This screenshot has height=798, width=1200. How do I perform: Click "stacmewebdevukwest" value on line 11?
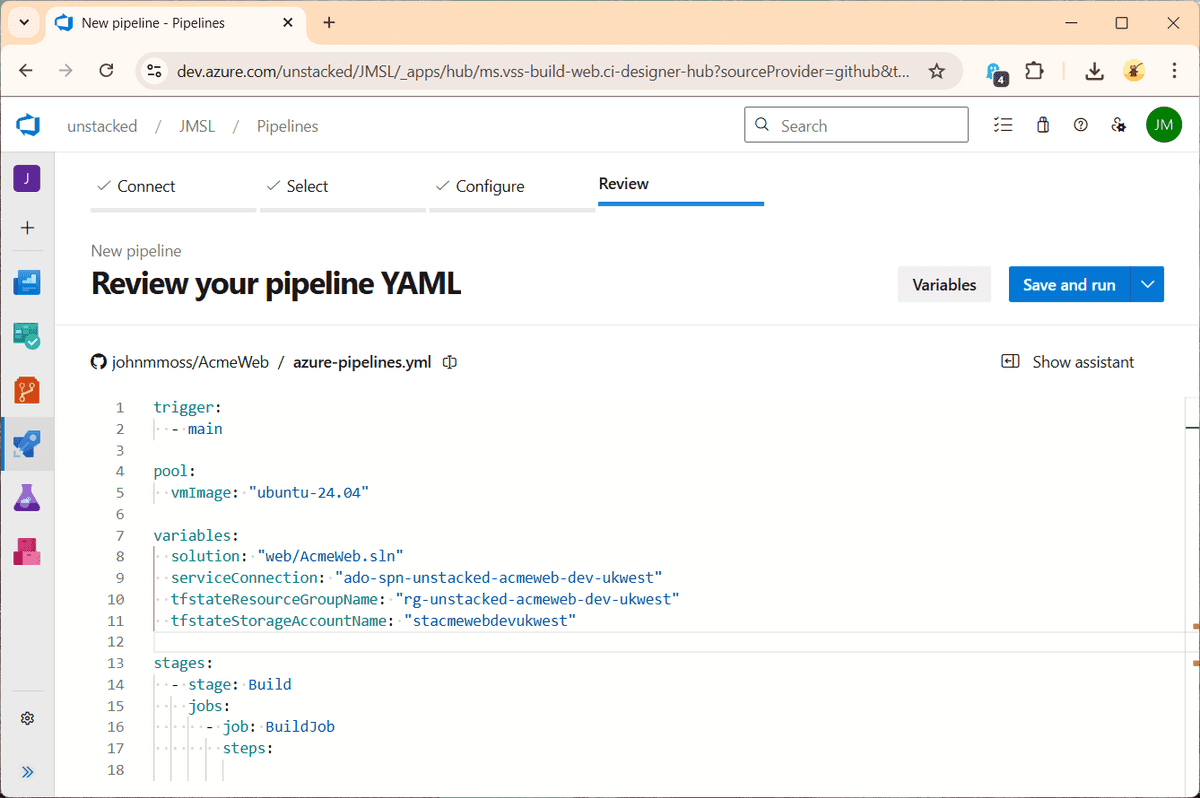(491, 621)
